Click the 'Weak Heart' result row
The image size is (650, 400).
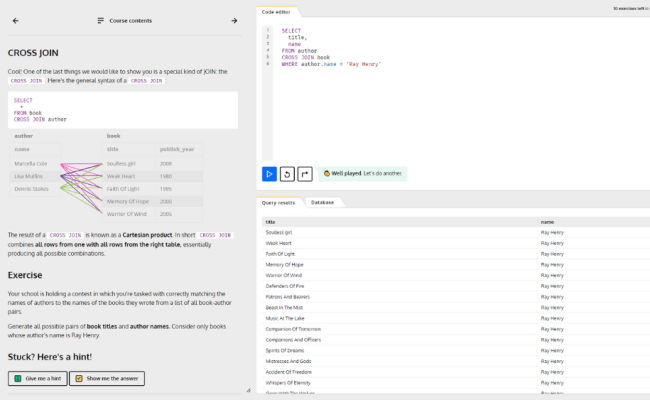pyautogui.click(x=456, y=243)
